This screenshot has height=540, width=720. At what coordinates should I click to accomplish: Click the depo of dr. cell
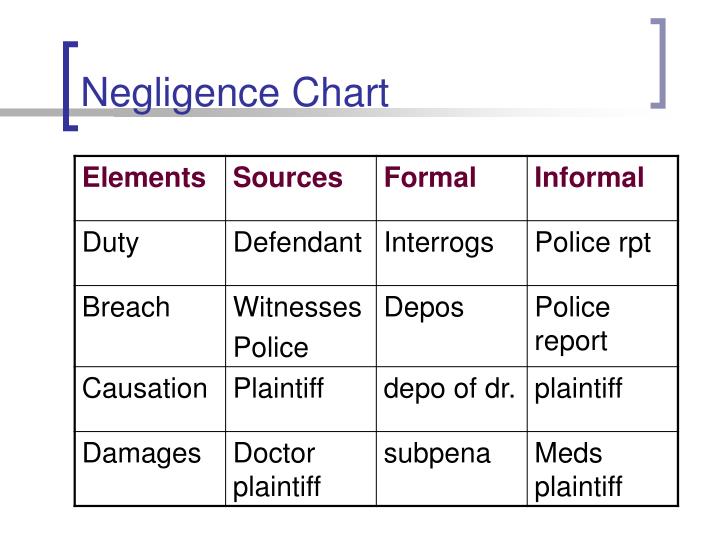click(449, 388)
